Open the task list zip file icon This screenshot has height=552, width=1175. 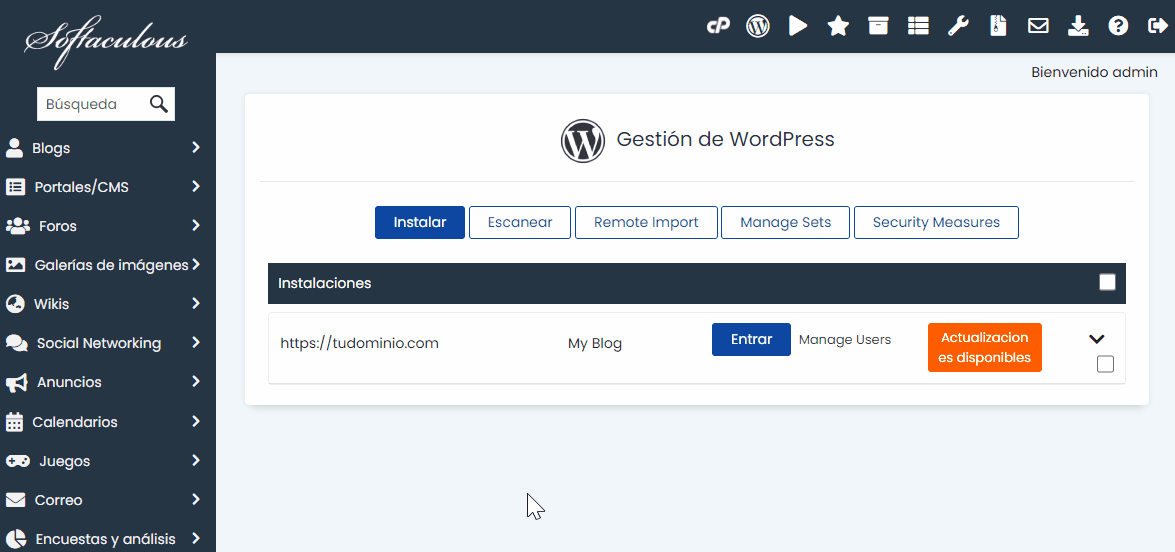click(x=998, y=26)
